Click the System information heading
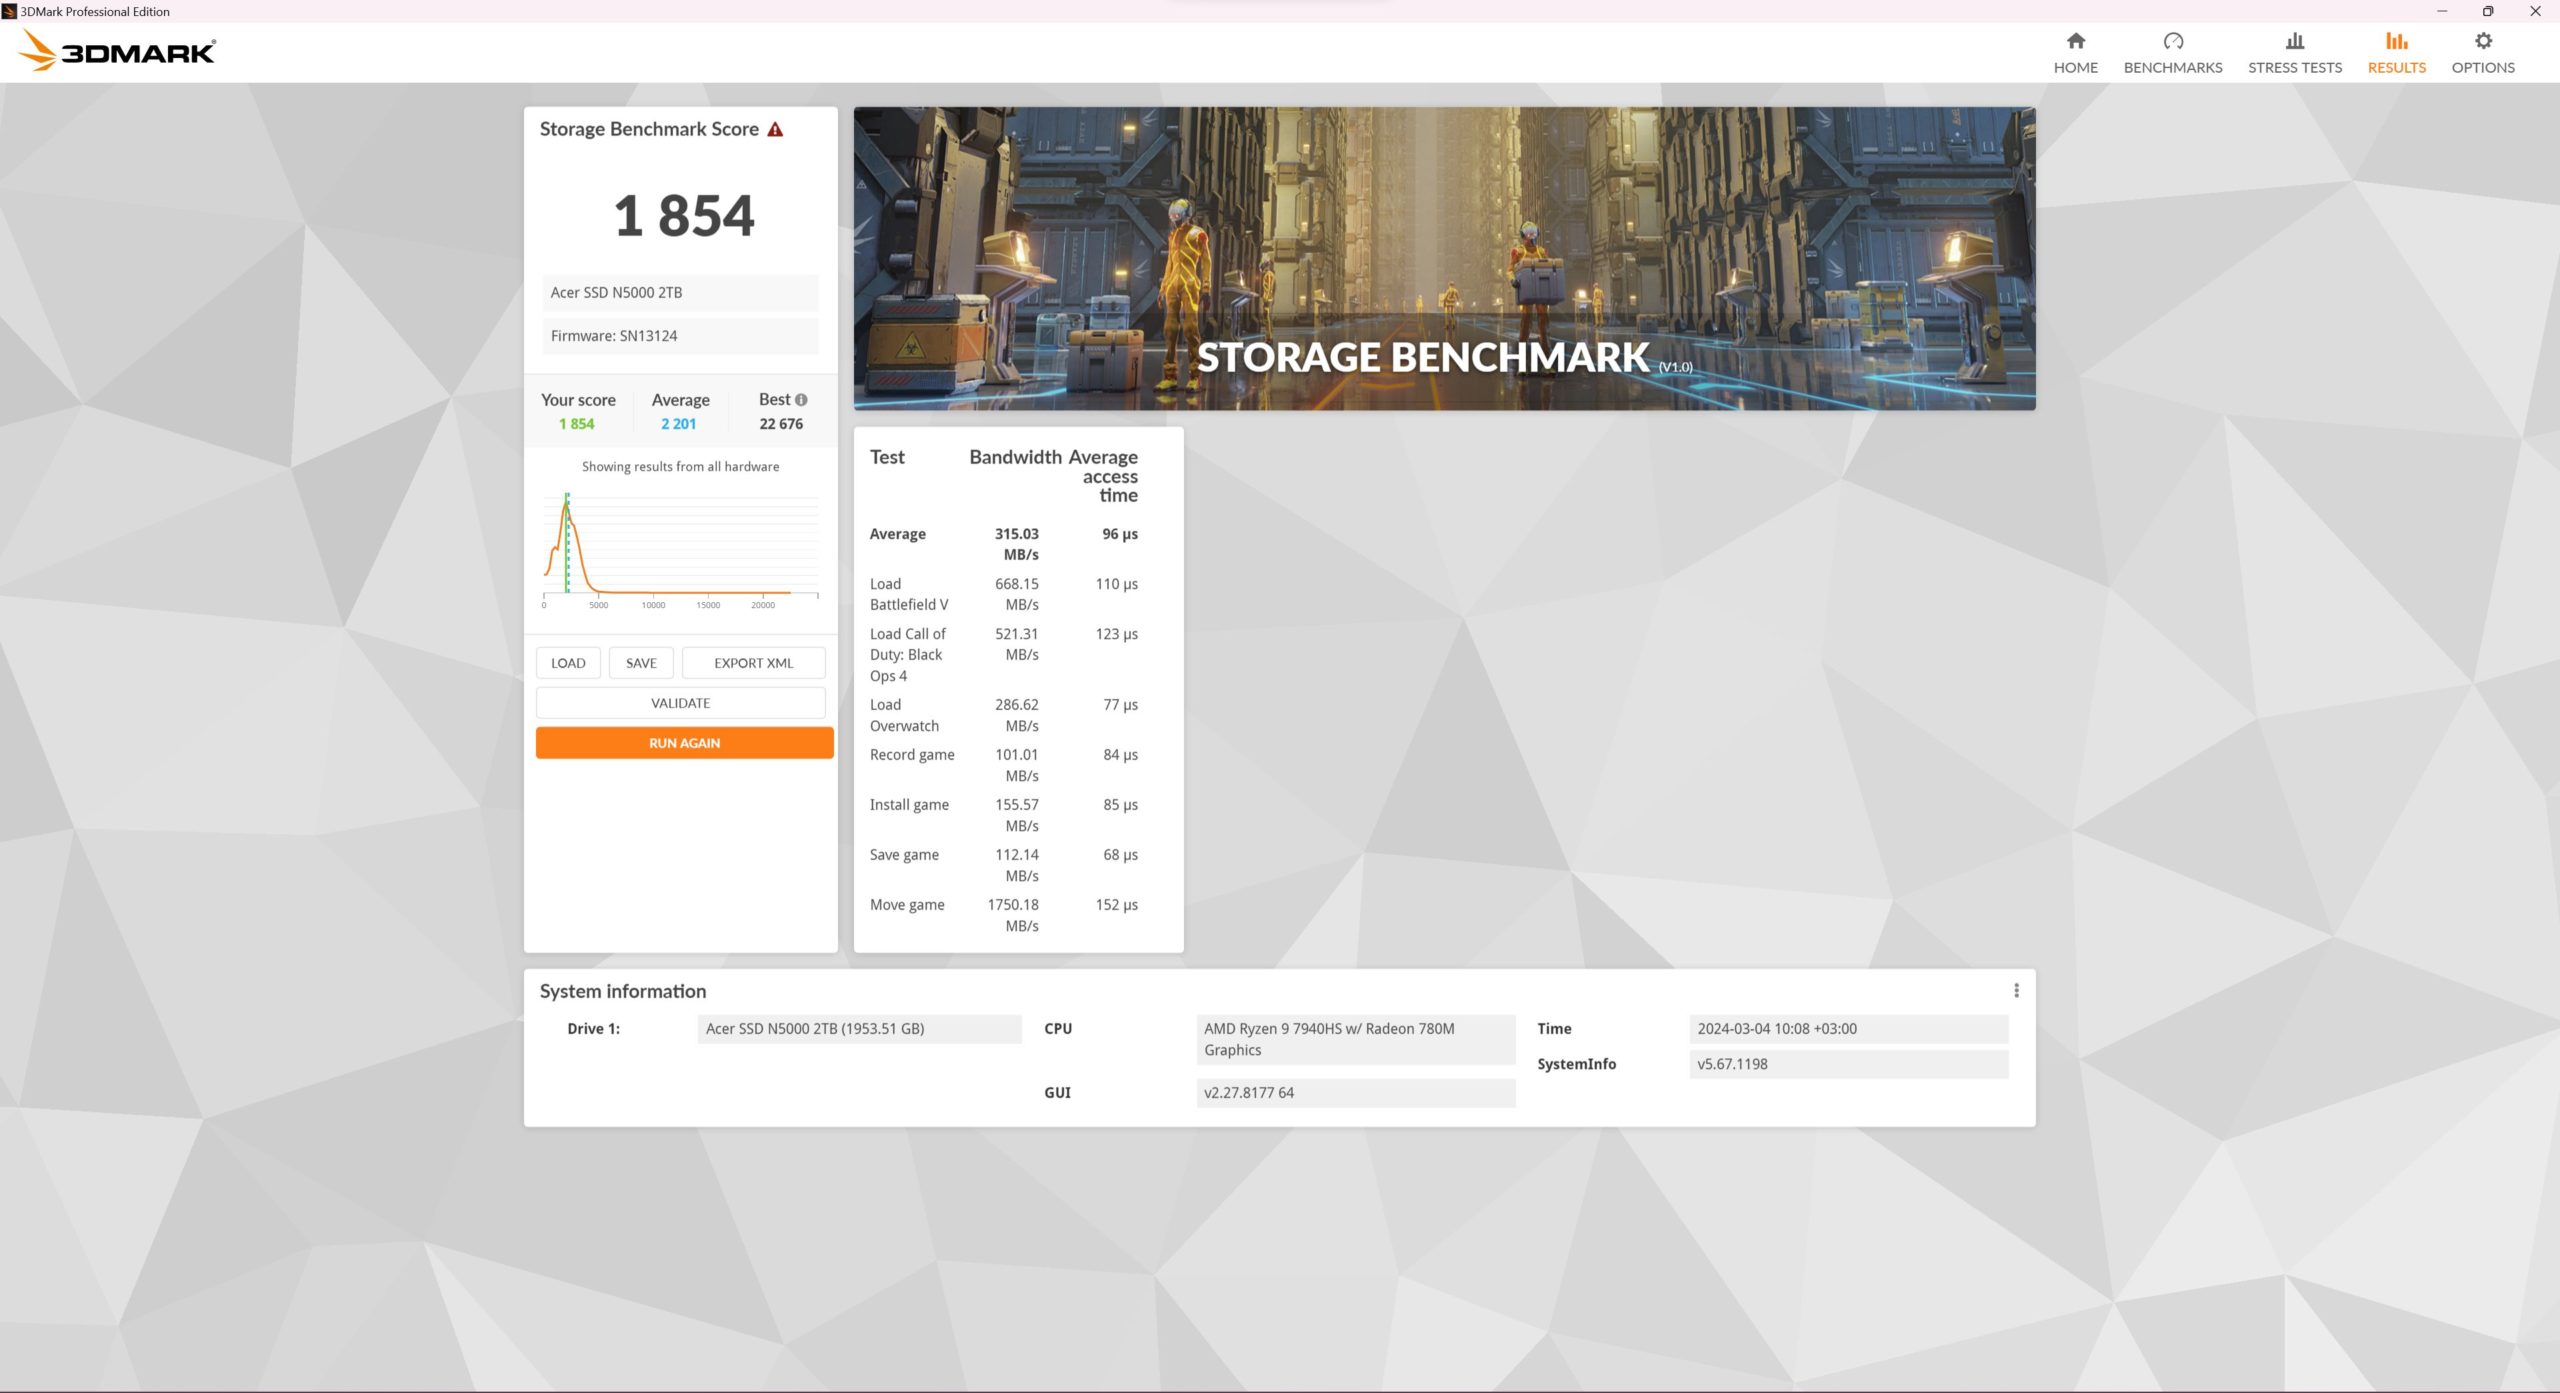The image size is (2560, 1393). [622, 991]
